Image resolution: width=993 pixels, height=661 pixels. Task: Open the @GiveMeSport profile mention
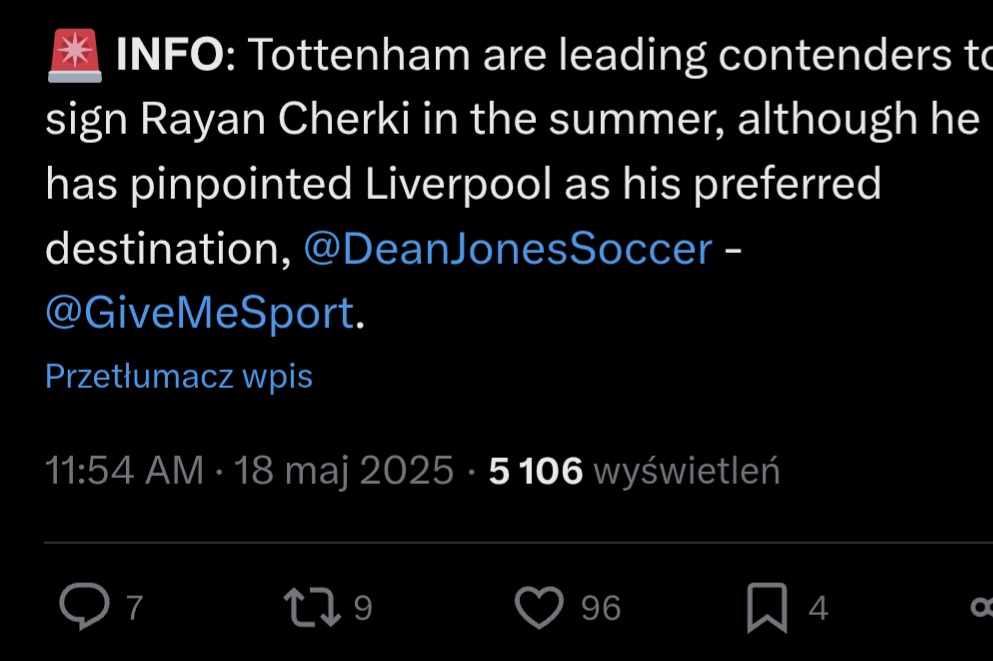point(200,314)
